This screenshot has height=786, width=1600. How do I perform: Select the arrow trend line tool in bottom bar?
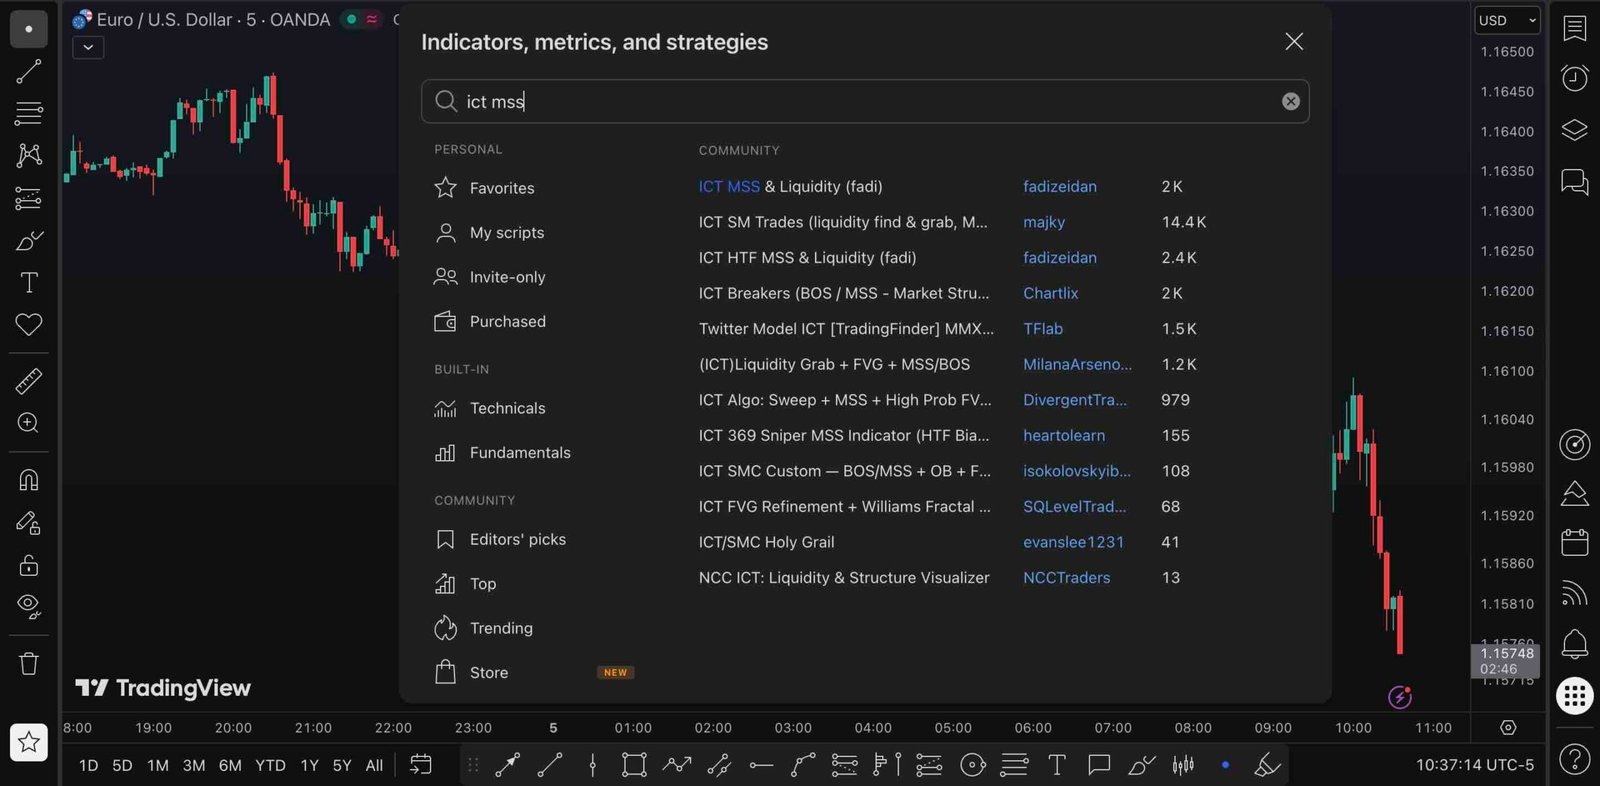coord(508,765)
